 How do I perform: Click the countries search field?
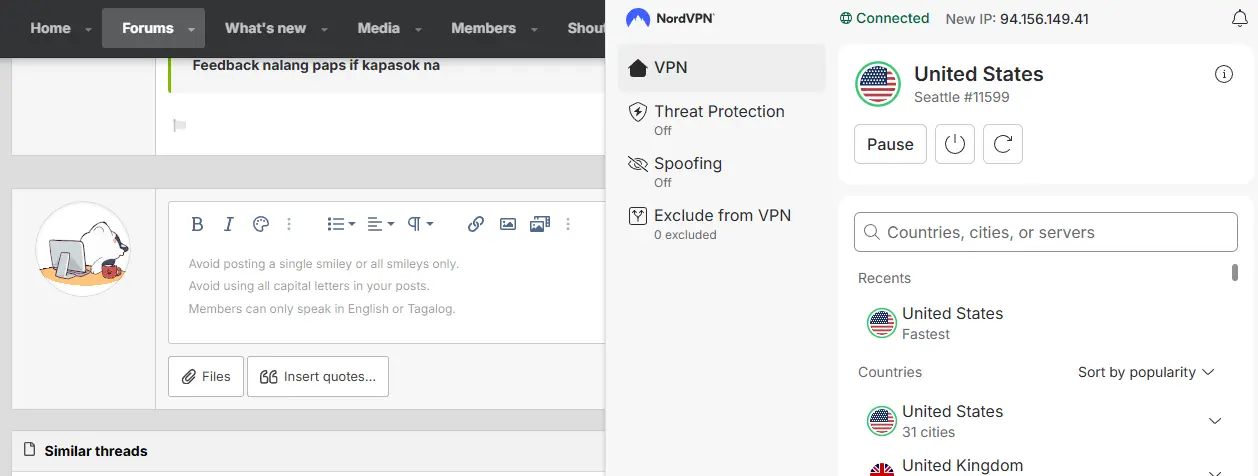[1046, 232]
